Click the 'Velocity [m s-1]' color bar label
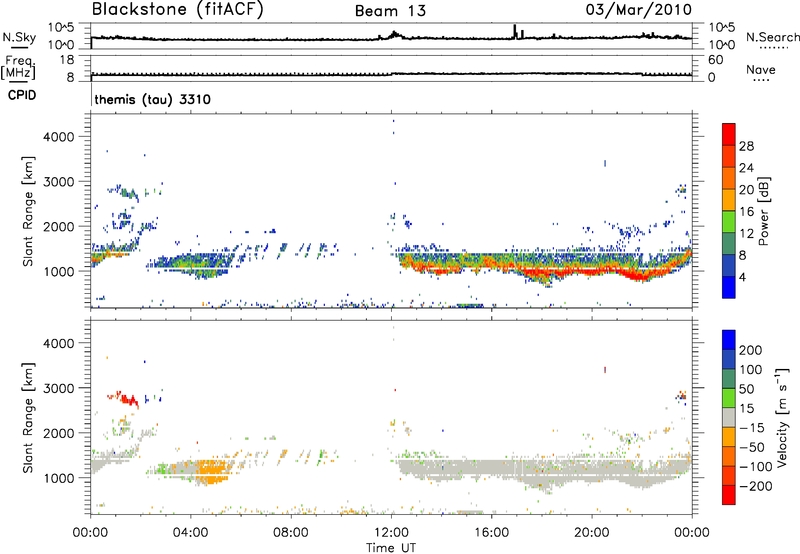The image size is (800, 554). (782, 417)
